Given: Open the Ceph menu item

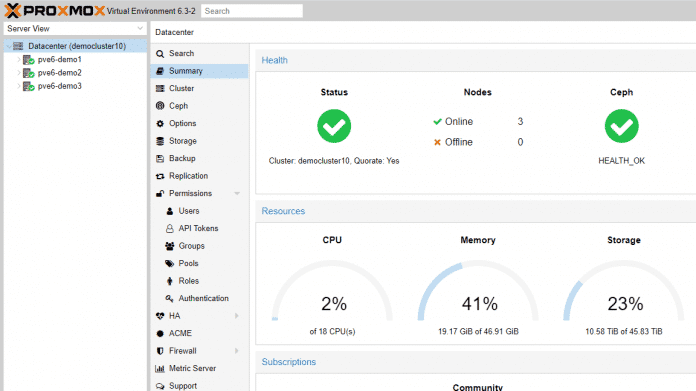Looking at the screenshot, I should [x=199, y=106].
